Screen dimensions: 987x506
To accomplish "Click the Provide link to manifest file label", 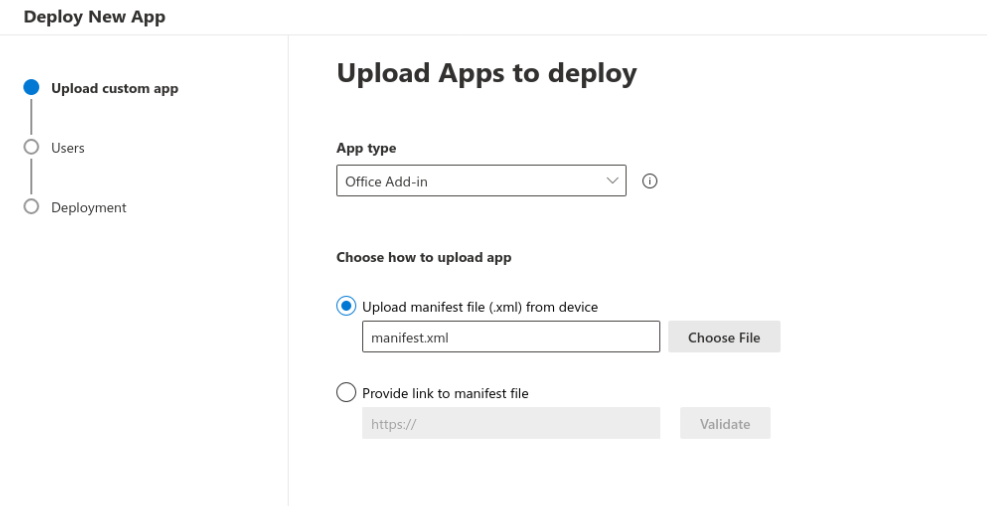I will tap(445, 393).
